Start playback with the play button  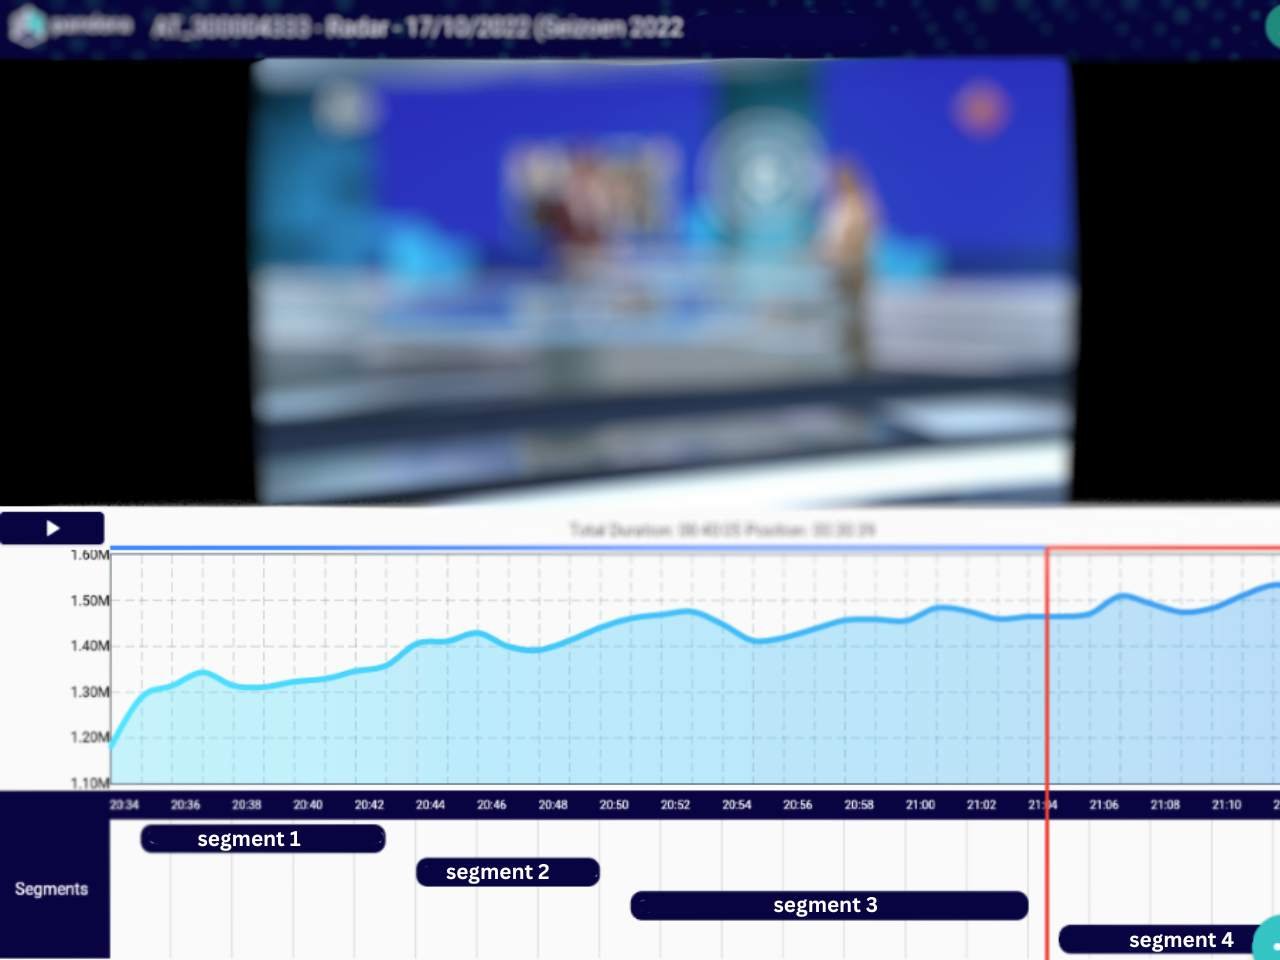tap(52, 528)
